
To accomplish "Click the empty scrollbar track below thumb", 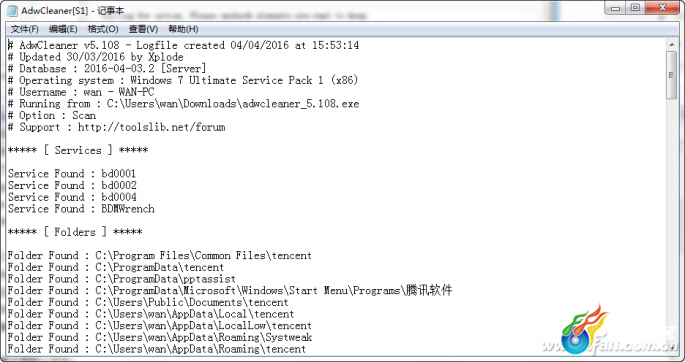I will [671, 227].
